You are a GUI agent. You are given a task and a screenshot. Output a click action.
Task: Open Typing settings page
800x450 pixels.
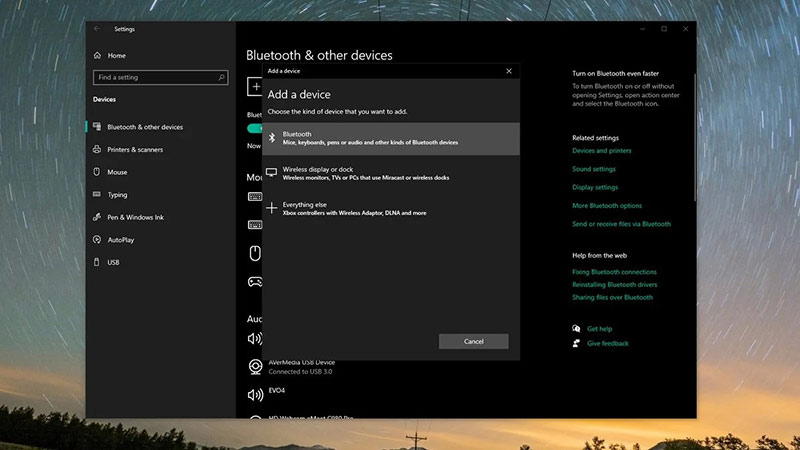click(x=117, y=195)
